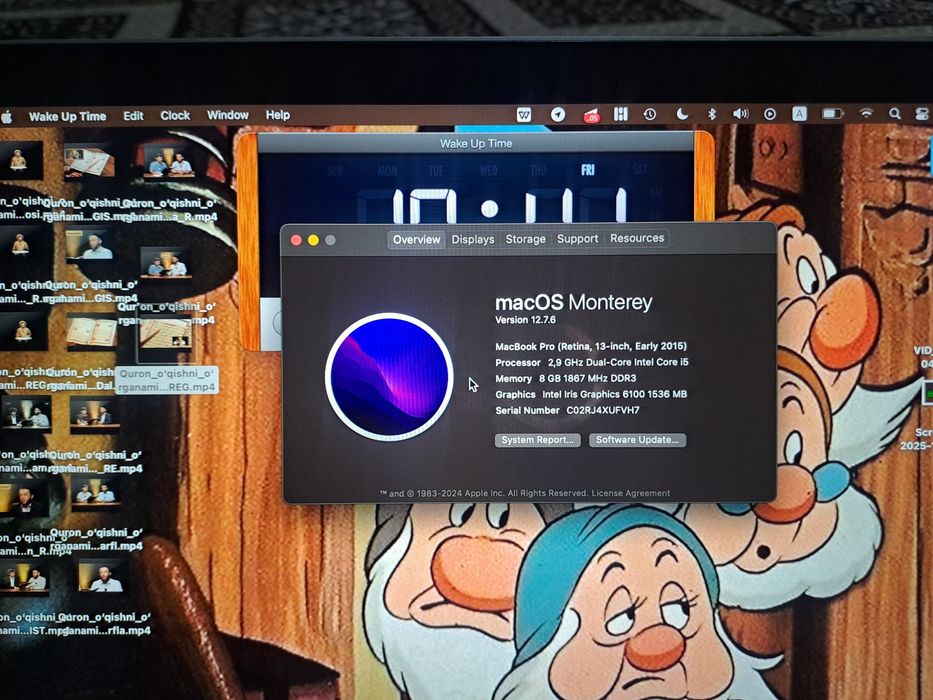
Task: Click the System Report... button
Action: pos(537,440)
